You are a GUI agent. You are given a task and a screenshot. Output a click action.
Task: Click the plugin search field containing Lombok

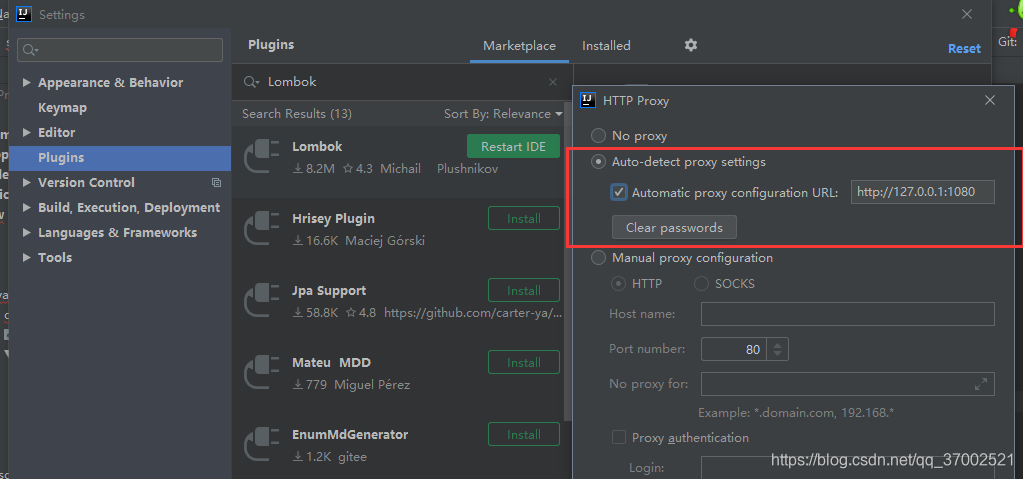pyautogui.click(x=405, y=82)
